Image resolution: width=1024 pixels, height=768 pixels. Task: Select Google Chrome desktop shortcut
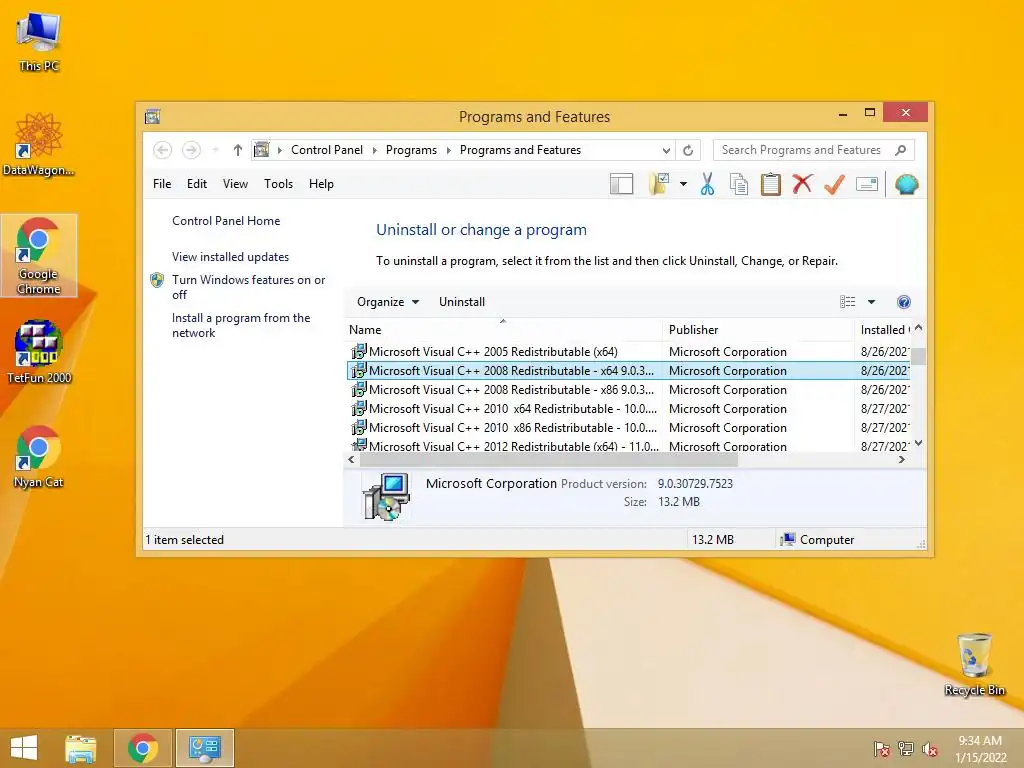(39, 255)
